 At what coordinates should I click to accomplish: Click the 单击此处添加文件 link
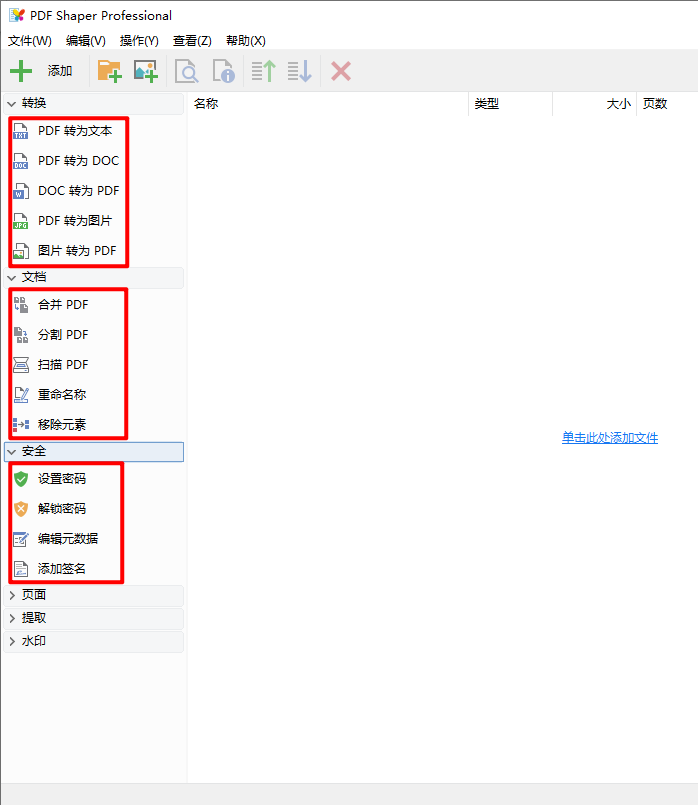(x=610, y=438)
